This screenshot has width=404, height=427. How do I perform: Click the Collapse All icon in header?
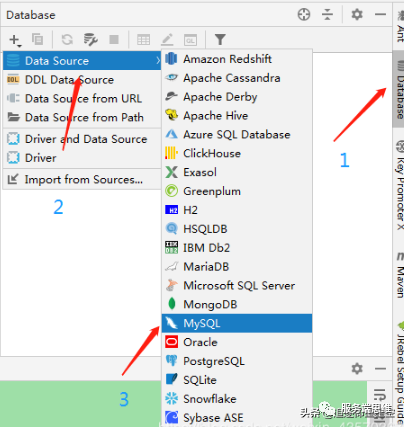coord(327,14)
